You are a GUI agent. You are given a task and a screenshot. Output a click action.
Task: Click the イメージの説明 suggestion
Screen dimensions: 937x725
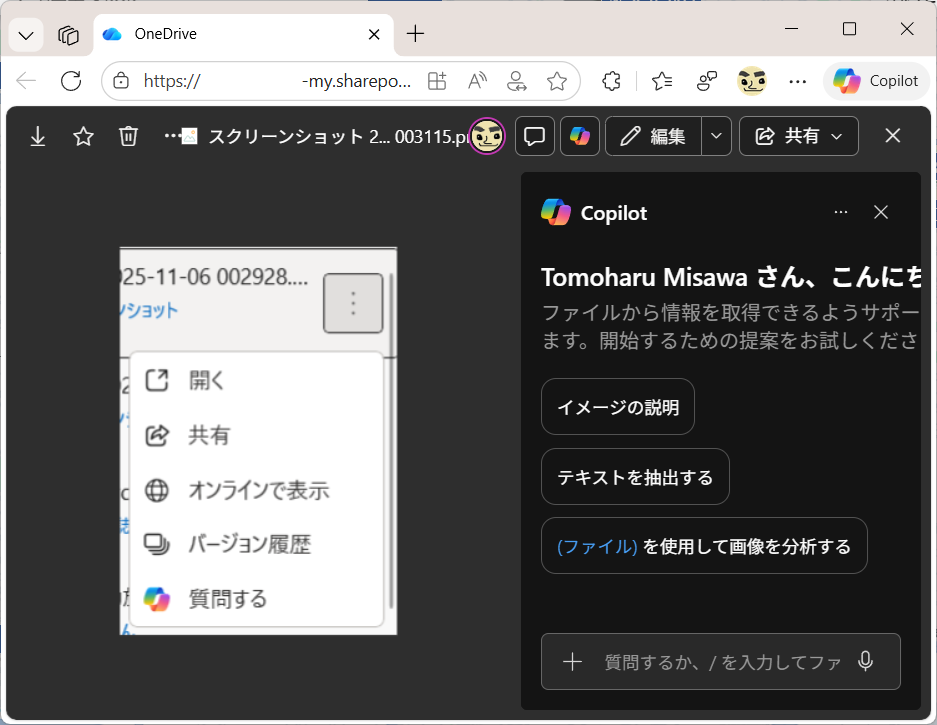(x=618, y=407)
